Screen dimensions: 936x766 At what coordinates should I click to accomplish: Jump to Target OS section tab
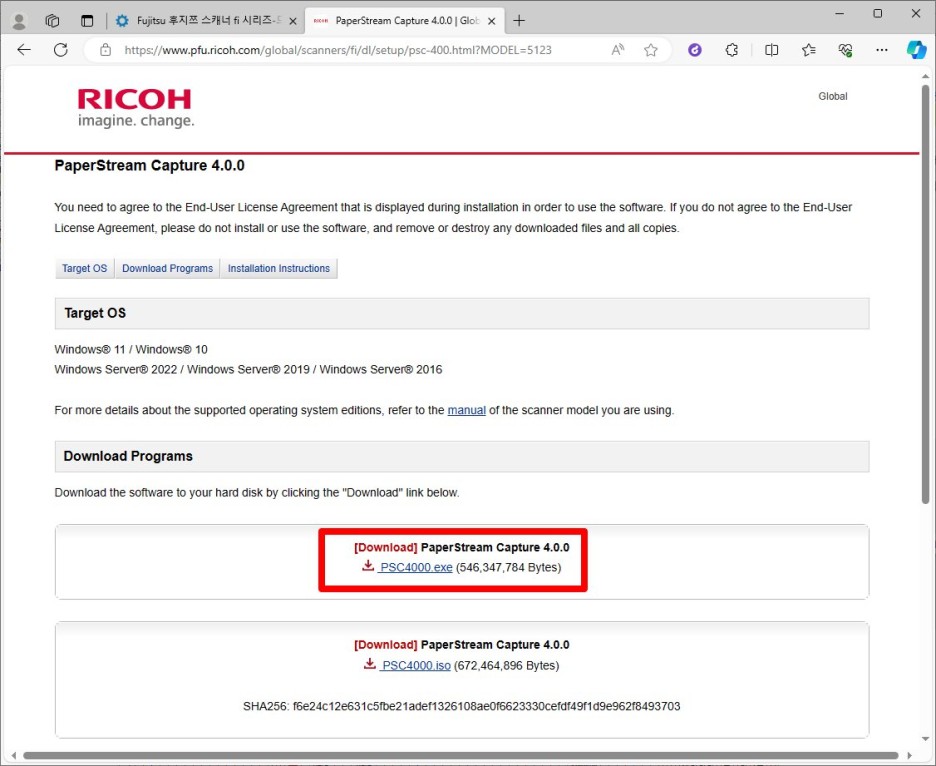tap(85, 269)
